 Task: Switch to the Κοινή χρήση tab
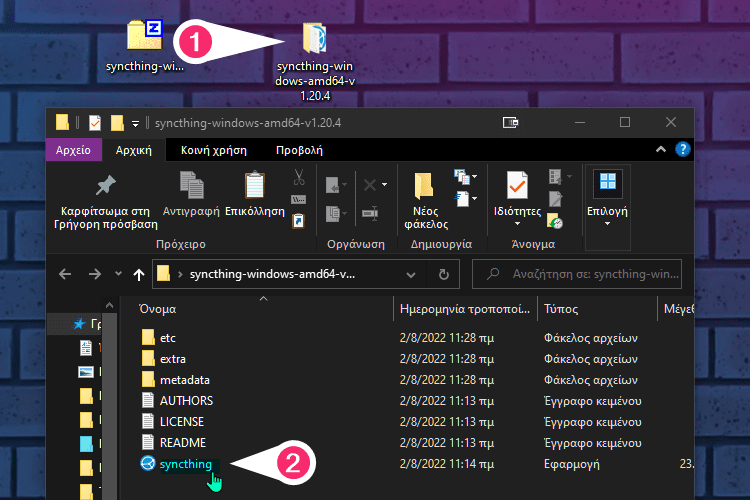coord(214,150)
